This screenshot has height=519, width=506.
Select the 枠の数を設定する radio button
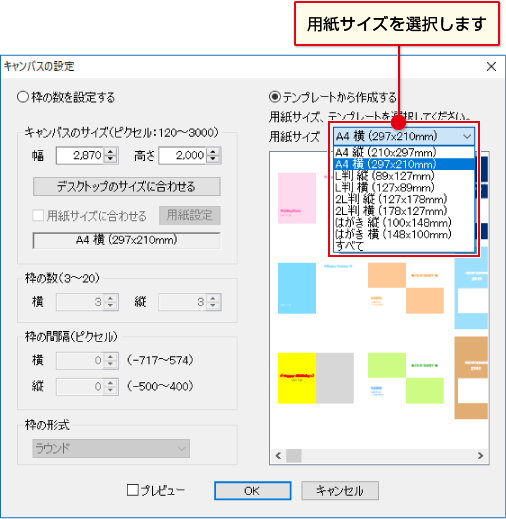click(23, 97)
